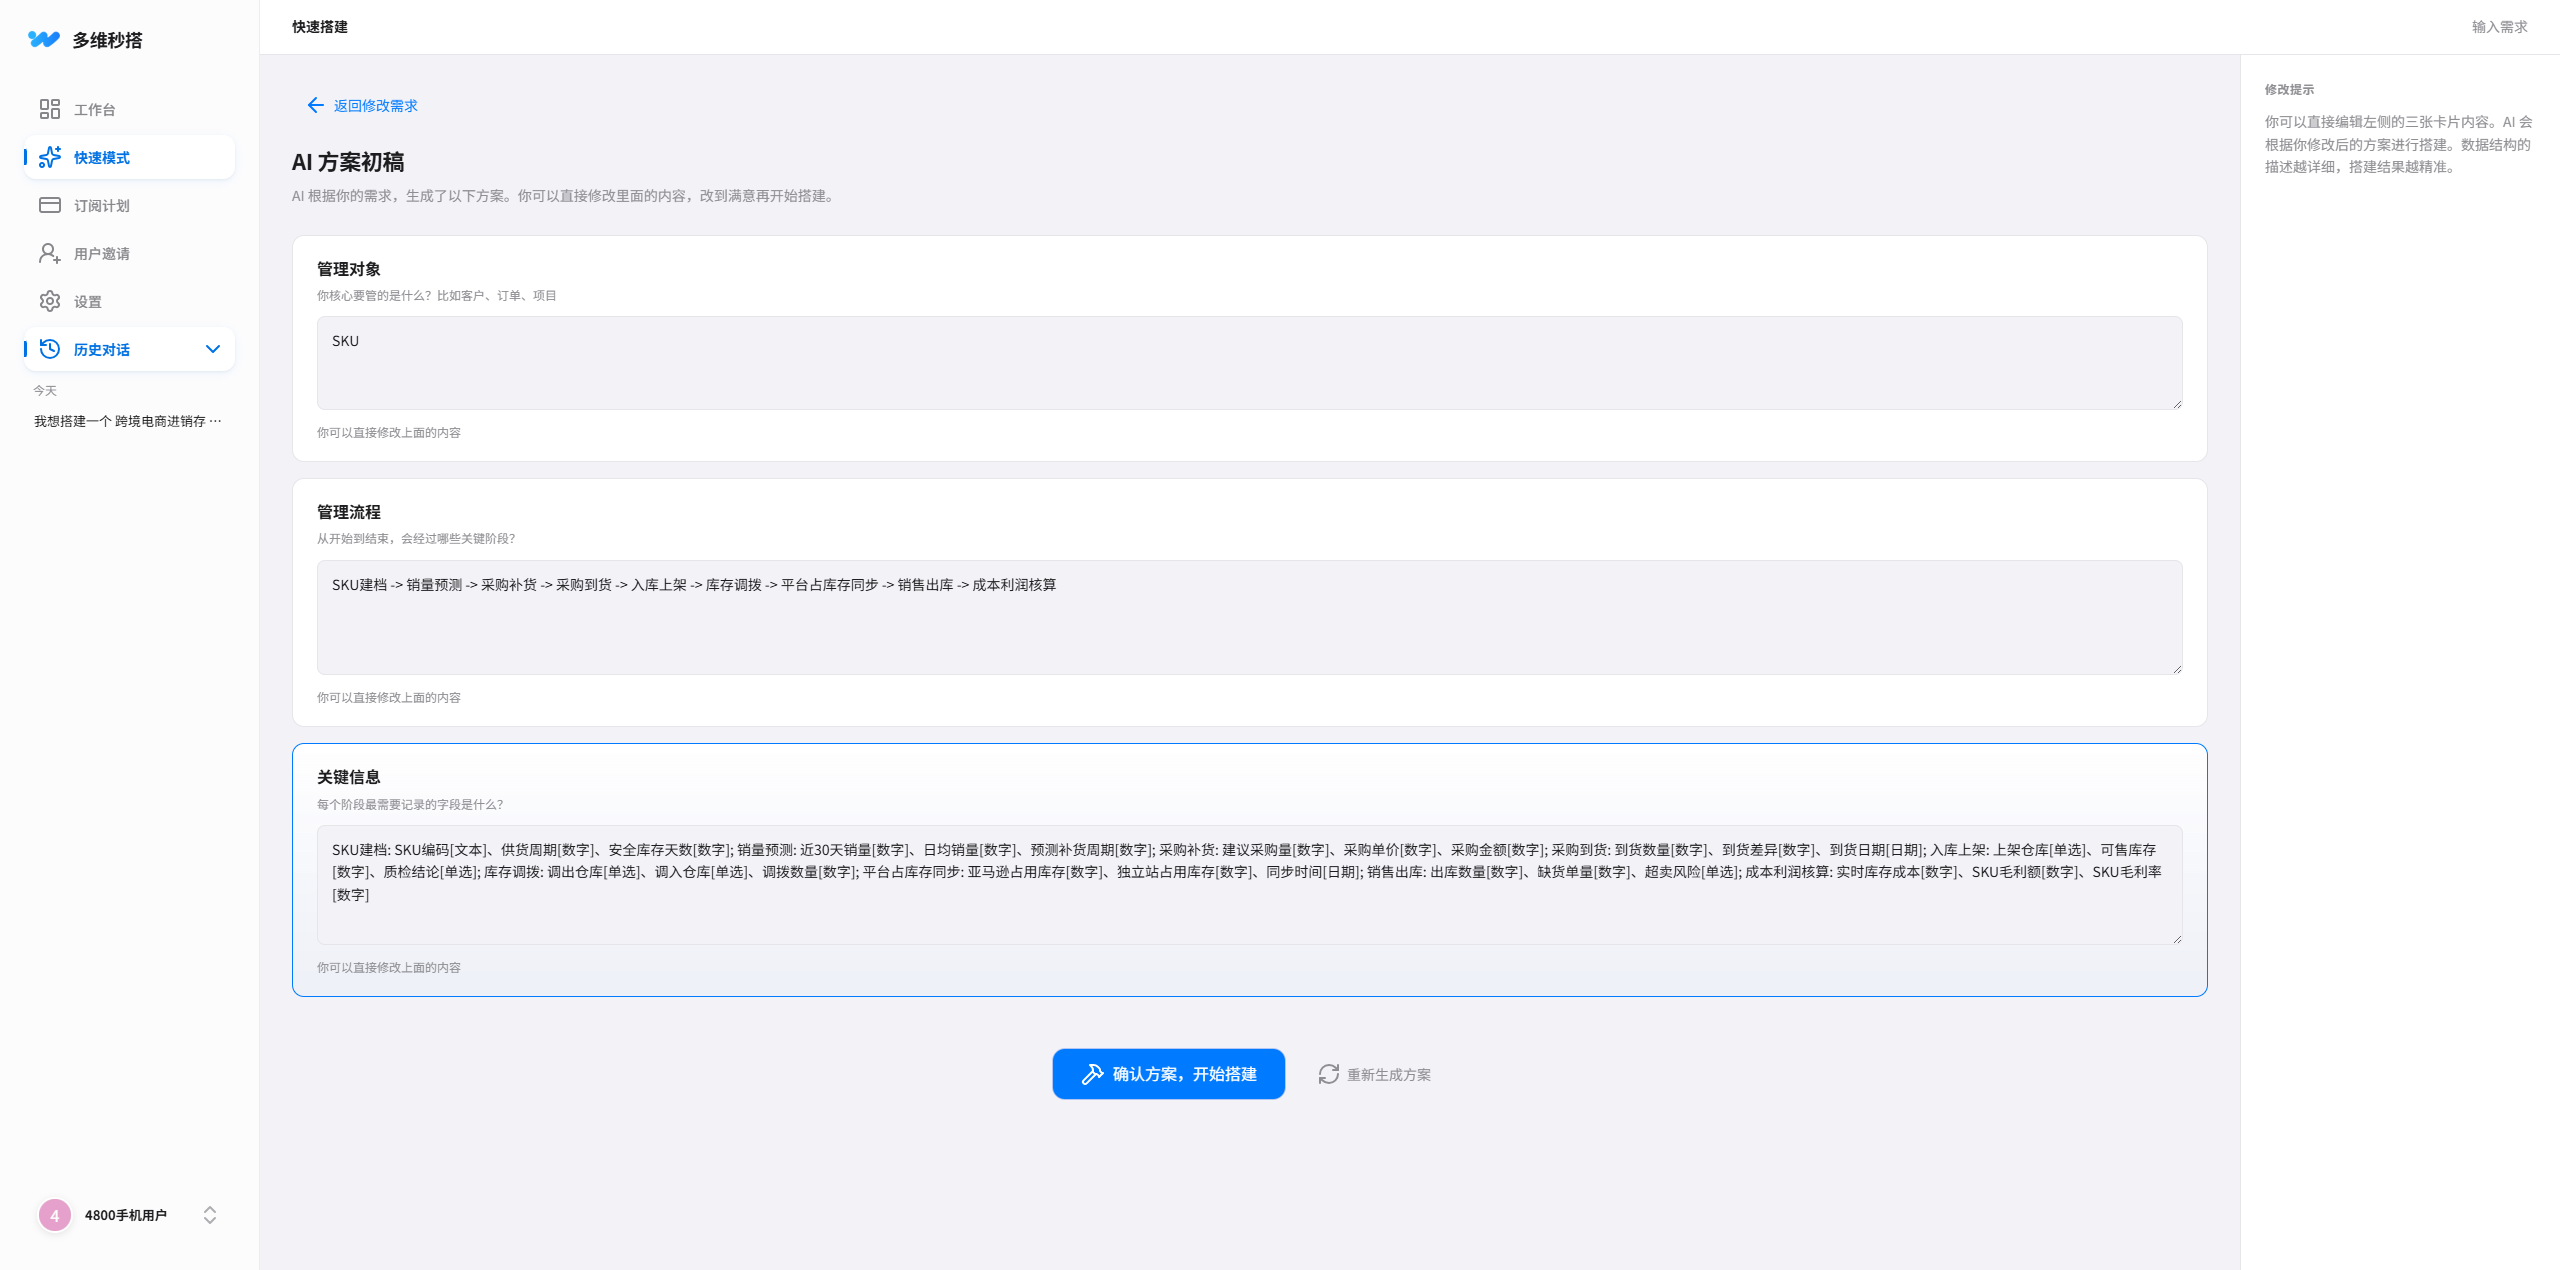Click the back arrow beside 返回修改需求
2560x1270 pixels.
(315, 105)
